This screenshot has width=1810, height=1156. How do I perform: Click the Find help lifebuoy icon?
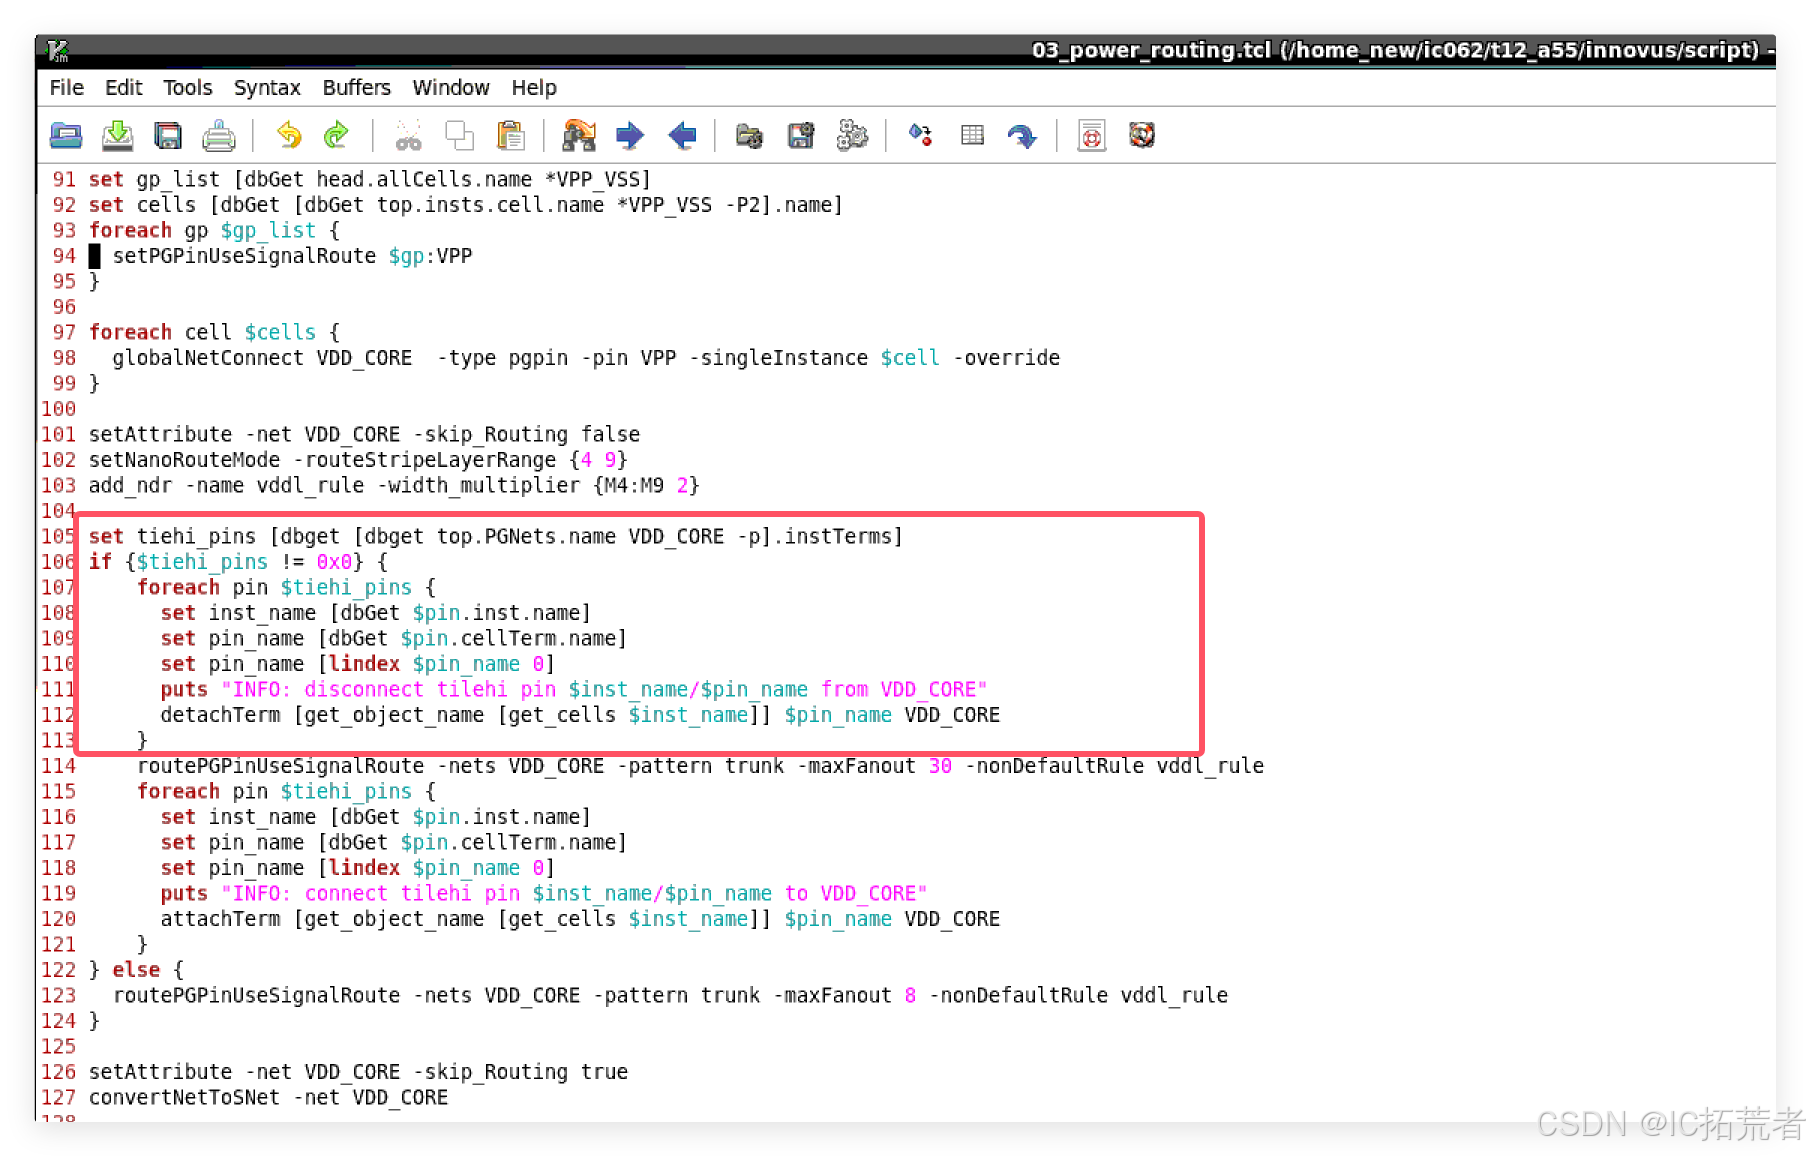click(x=1142, y=135)
